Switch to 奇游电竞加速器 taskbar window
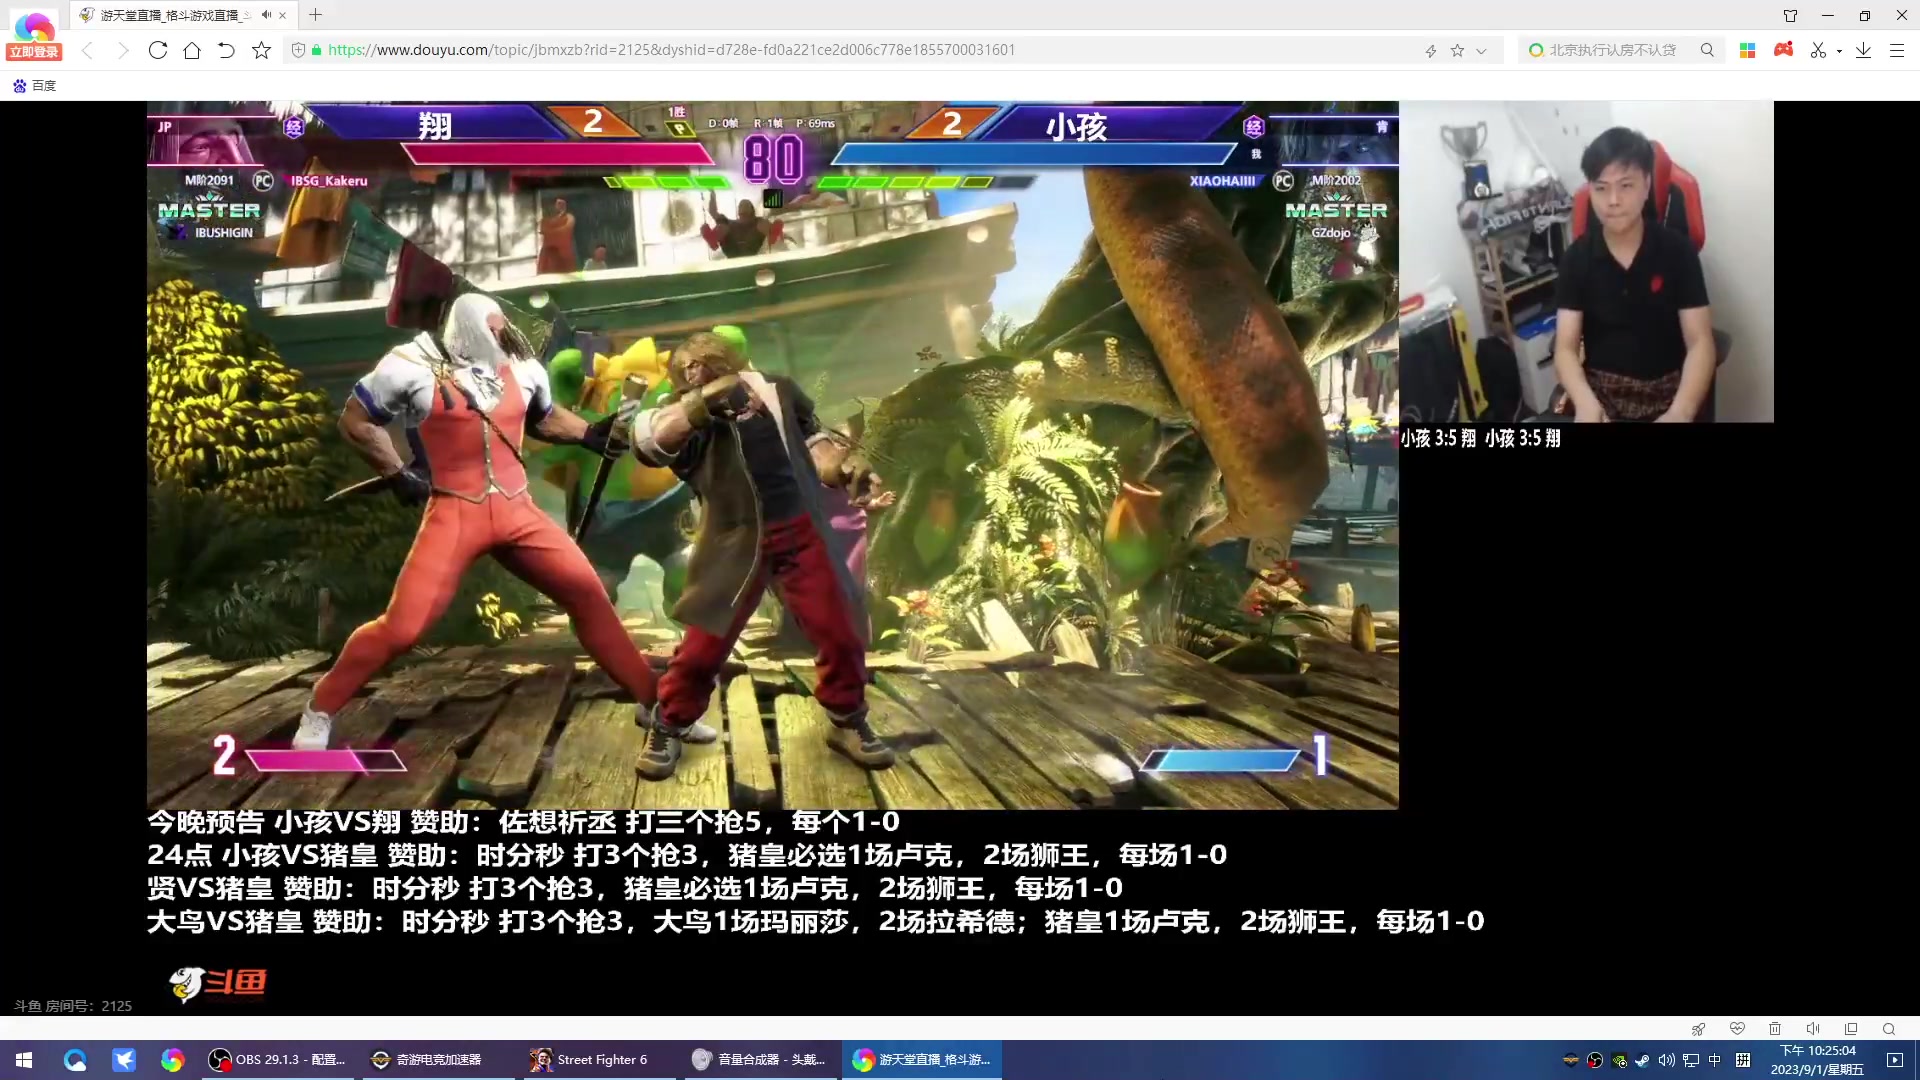1920x1080 pixels. coord(438,1060)
